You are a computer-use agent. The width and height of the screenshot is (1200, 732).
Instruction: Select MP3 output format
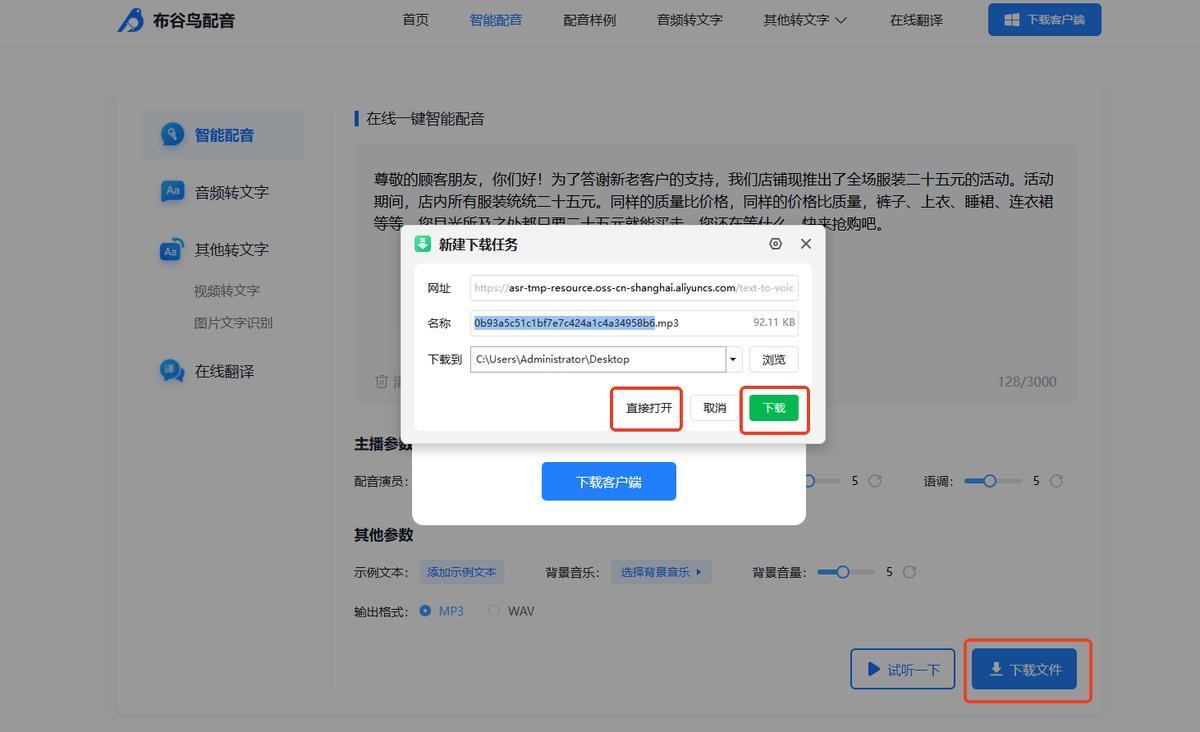pos(426,611)
